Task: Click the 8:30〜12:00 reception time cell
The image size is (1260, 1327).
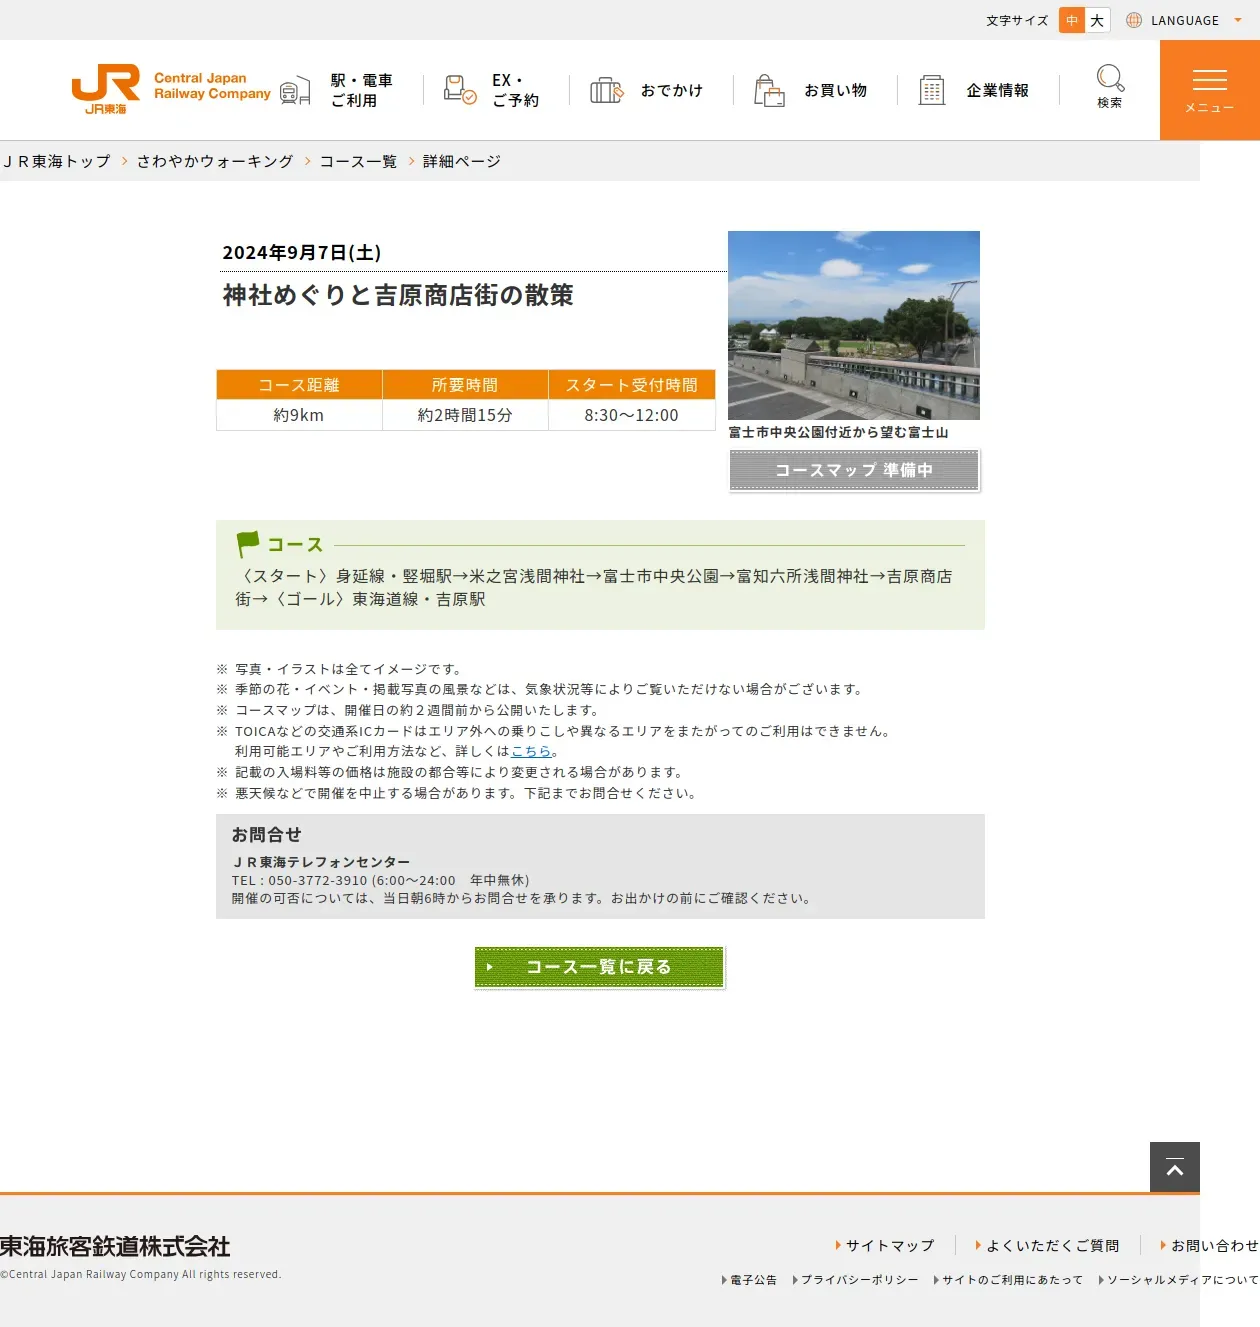Action: 632,415
